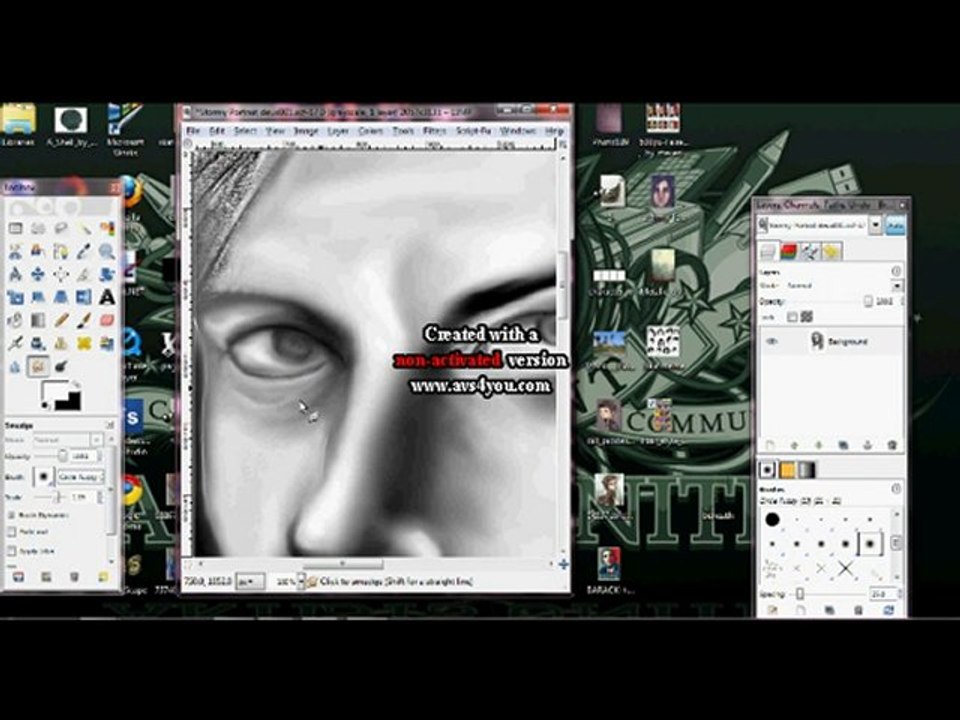Switch to the Patterns tab in lower dock
The image size is (960, 720).
[x=787, y=470]
